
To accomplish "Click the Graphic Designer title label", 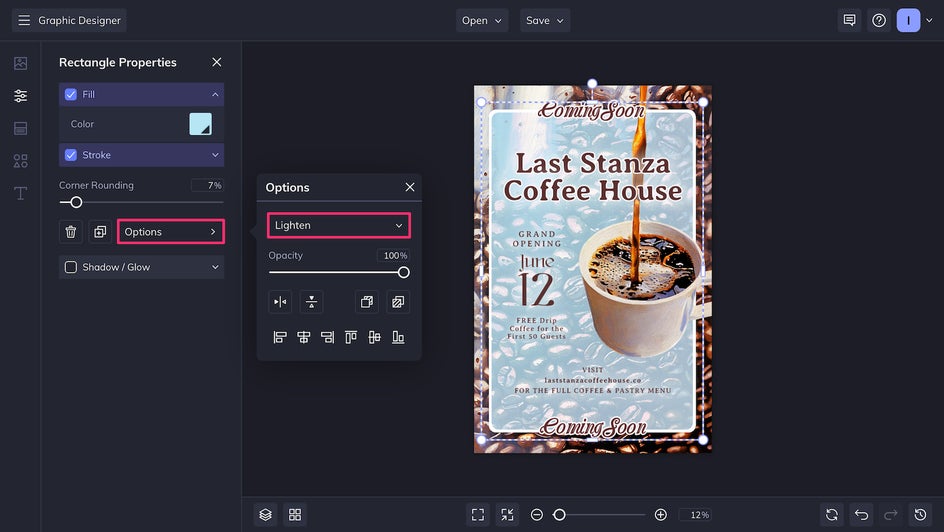I will (79, 20).
